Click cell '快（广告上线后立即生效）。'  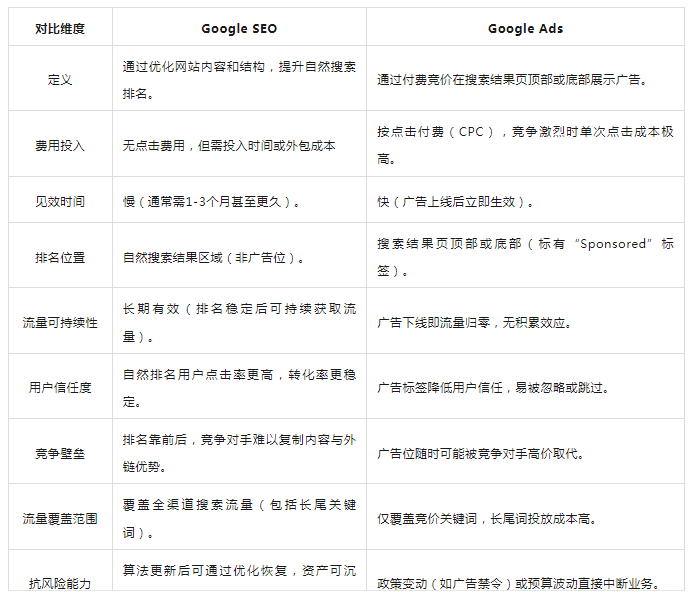tap(525, 200)
